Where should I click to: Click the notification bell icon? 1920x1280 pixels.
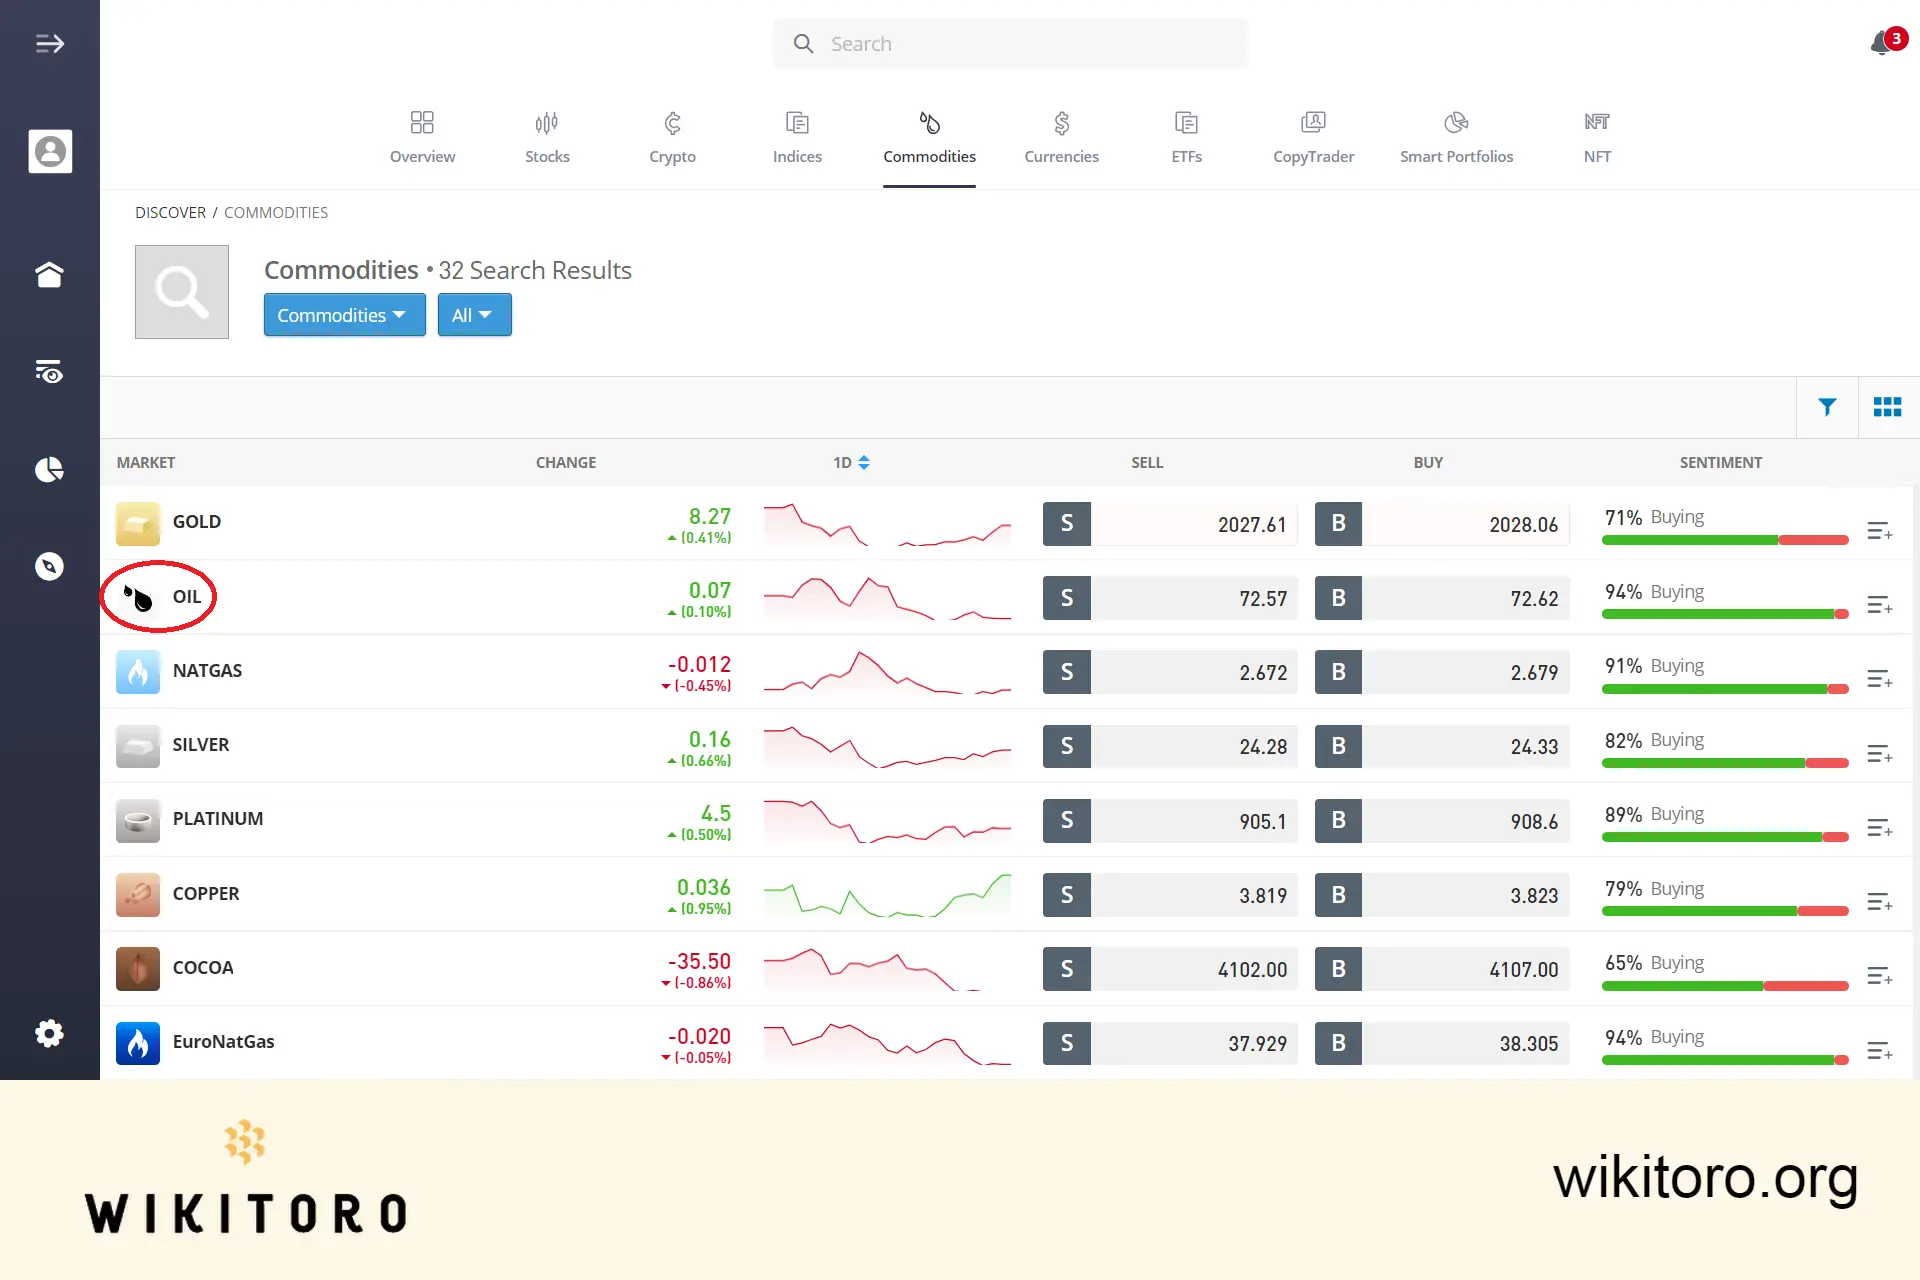tap(1883, 43)
